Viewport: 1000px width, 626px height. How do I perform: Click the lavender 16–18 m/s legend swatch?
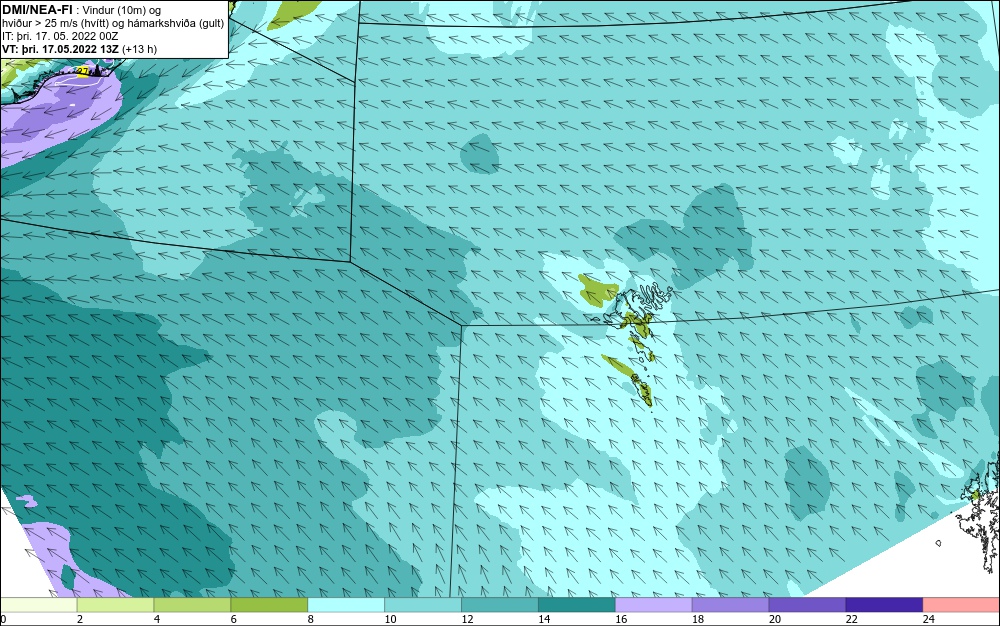654,605
